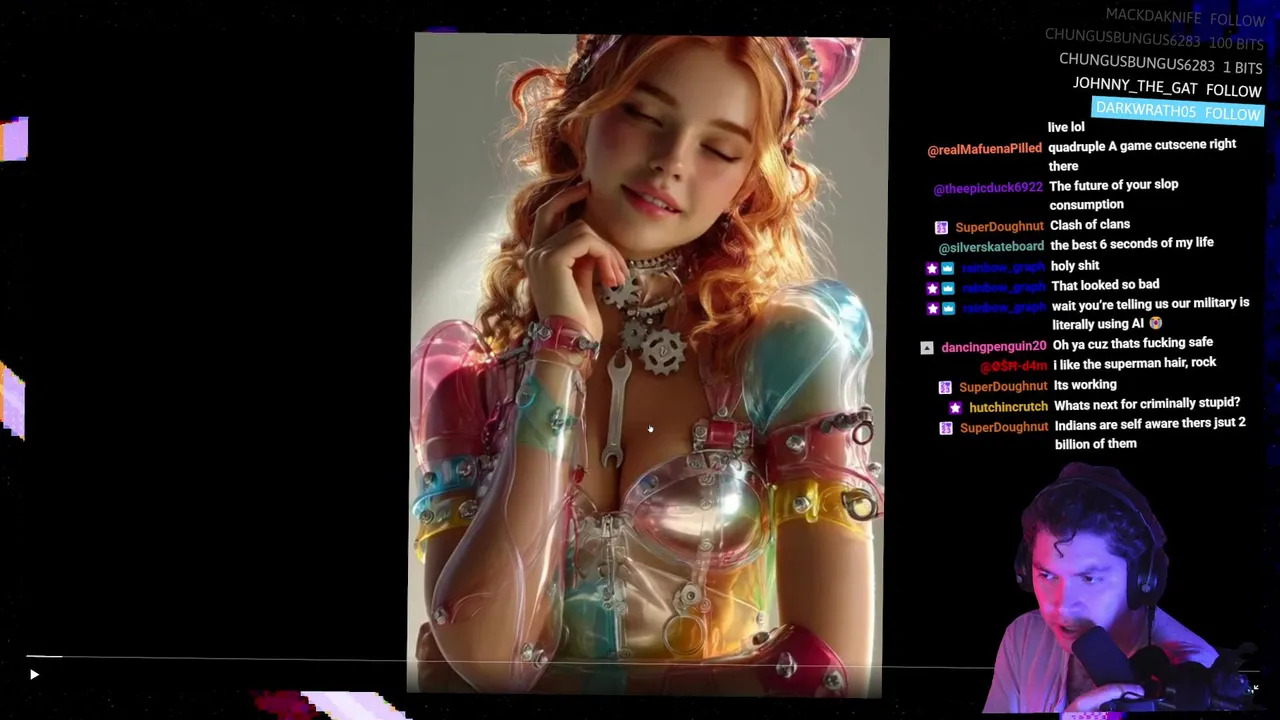Click the play button on the video
The image size is (1280, 720).
pyautogui.click(x=34, y=675)
